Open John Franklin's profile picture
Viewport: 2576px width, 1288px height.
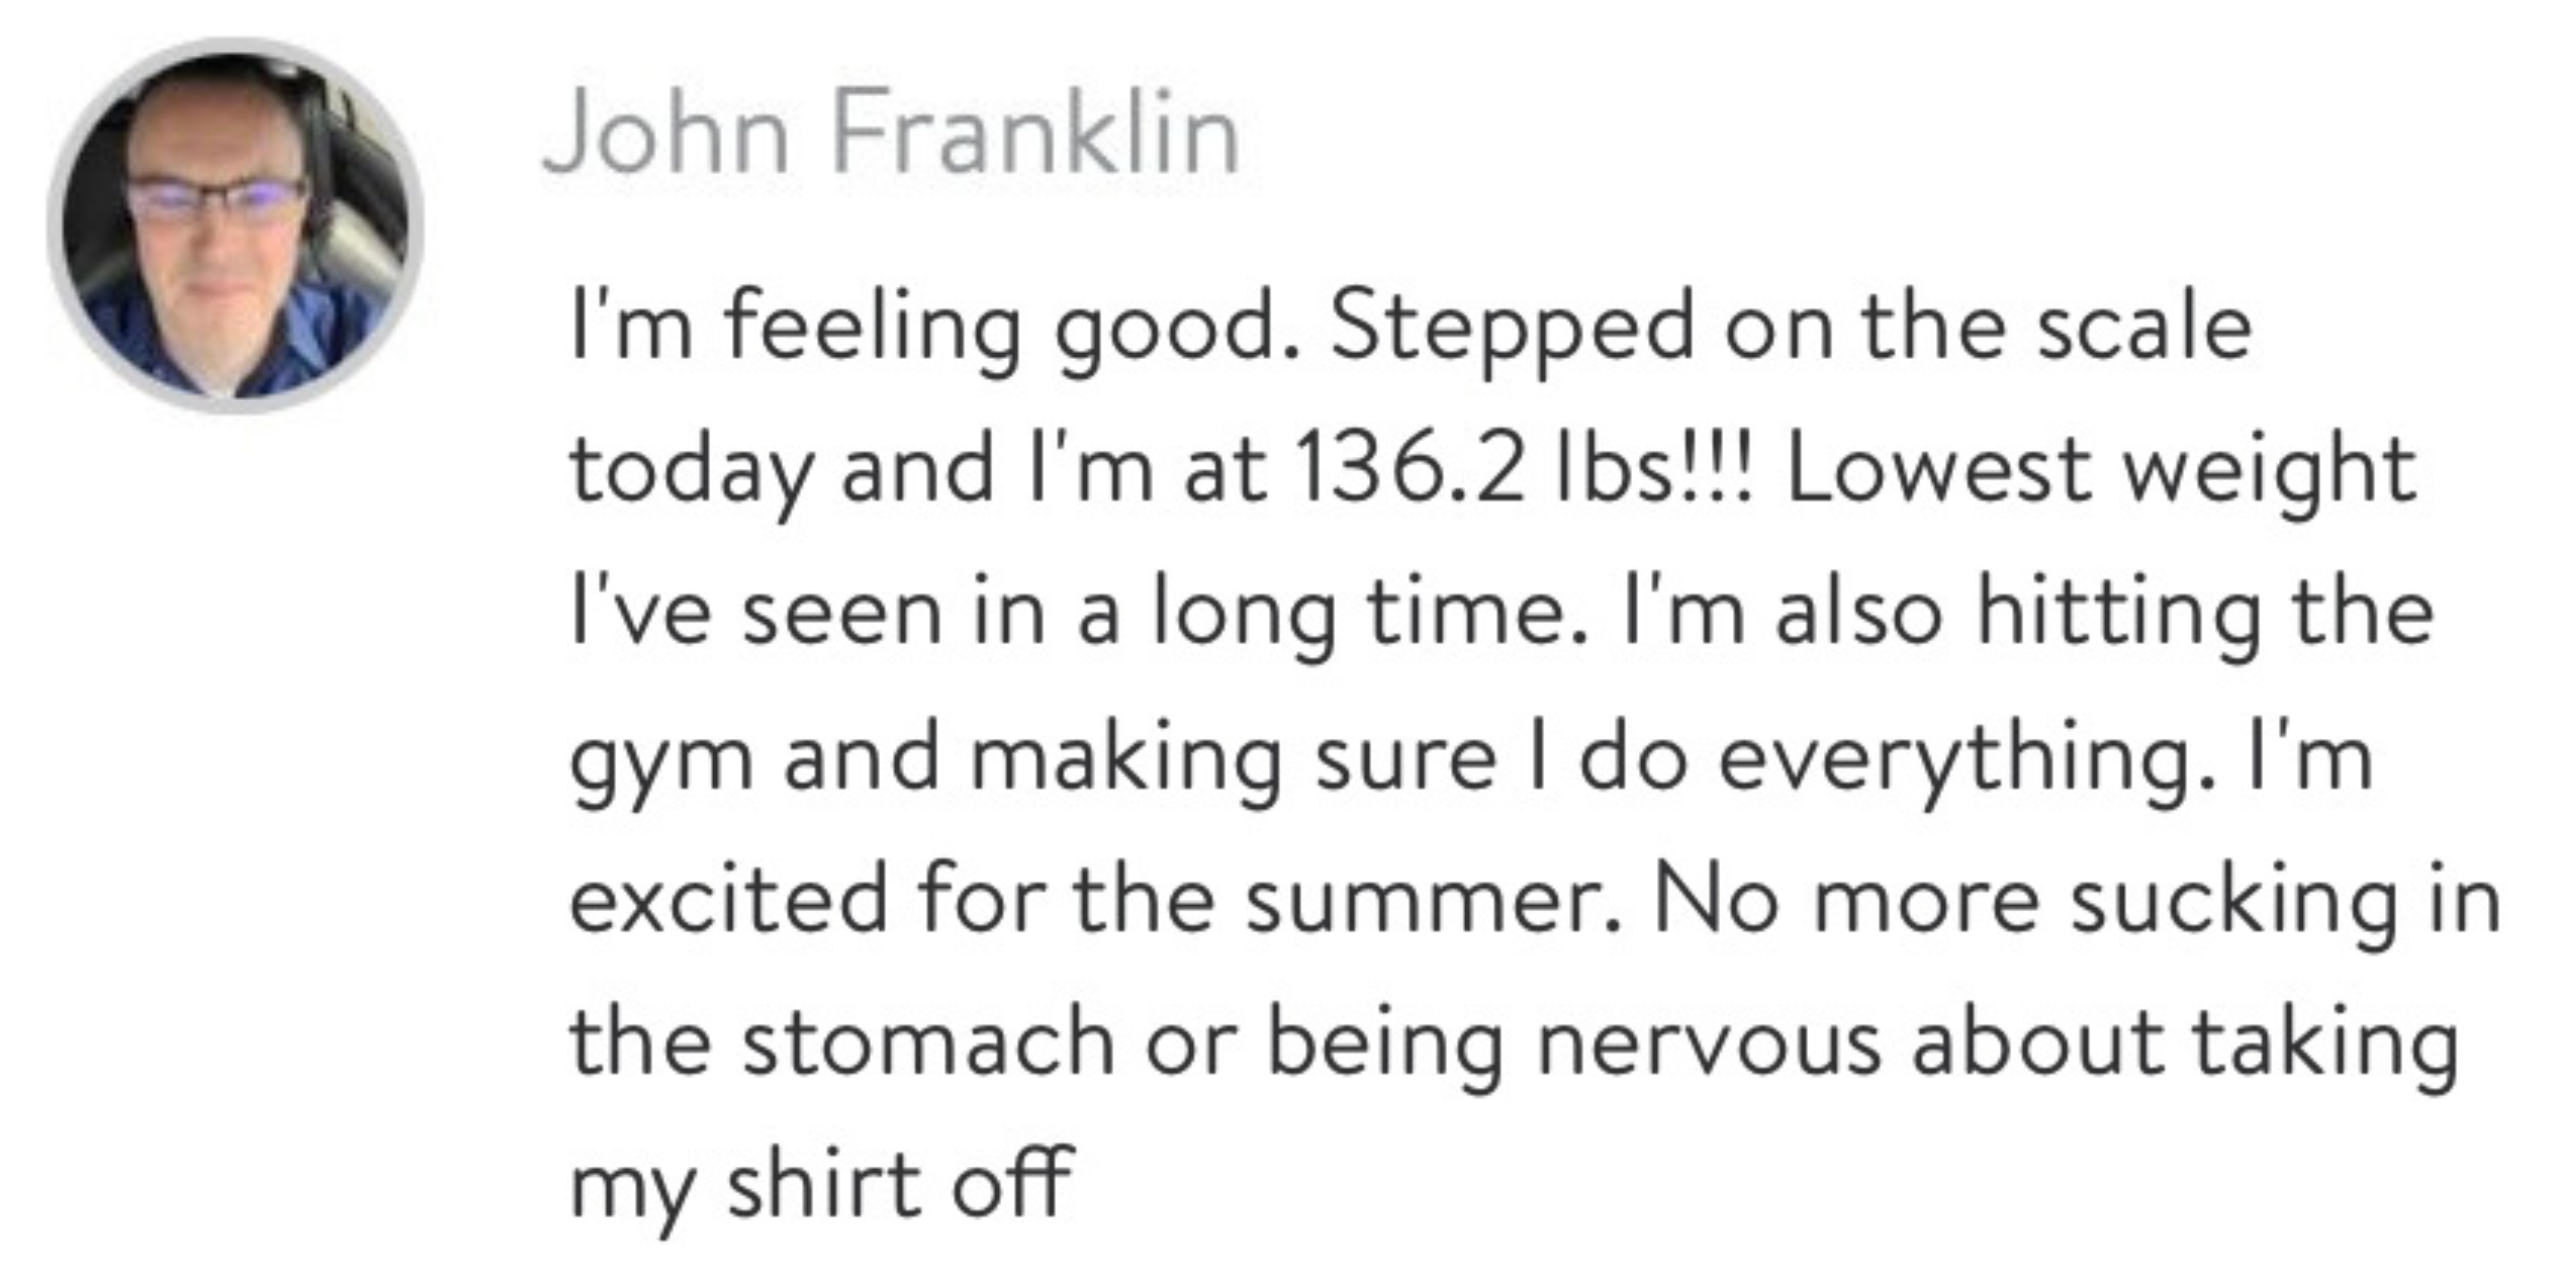(x=236, y=226)
